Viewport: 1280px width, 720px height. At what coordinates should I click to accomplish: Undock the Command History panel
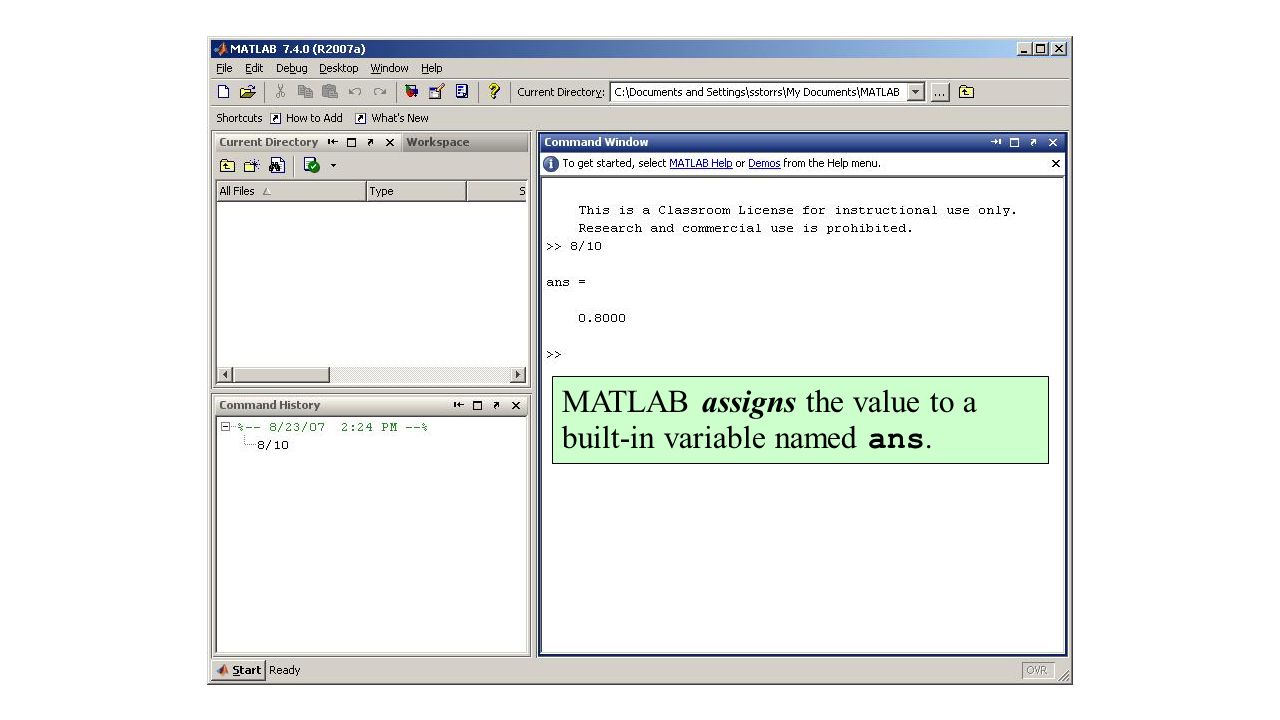[x=497, y=405]
